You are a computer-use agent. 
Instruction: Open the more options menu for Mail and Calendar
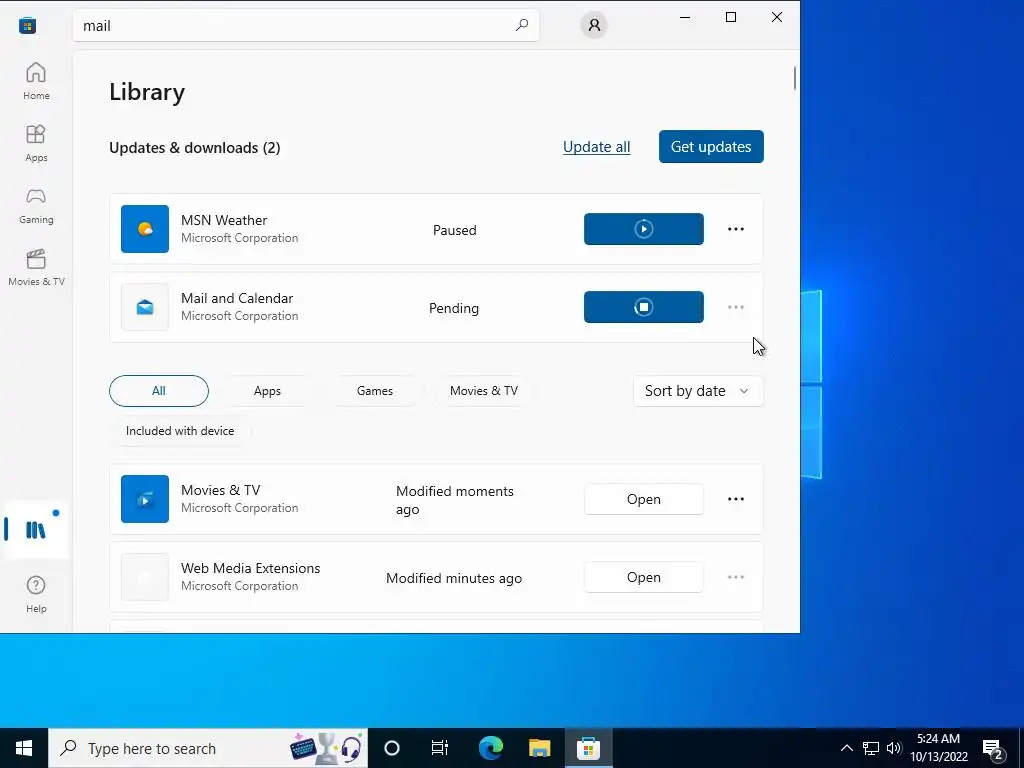click(735, 307)
